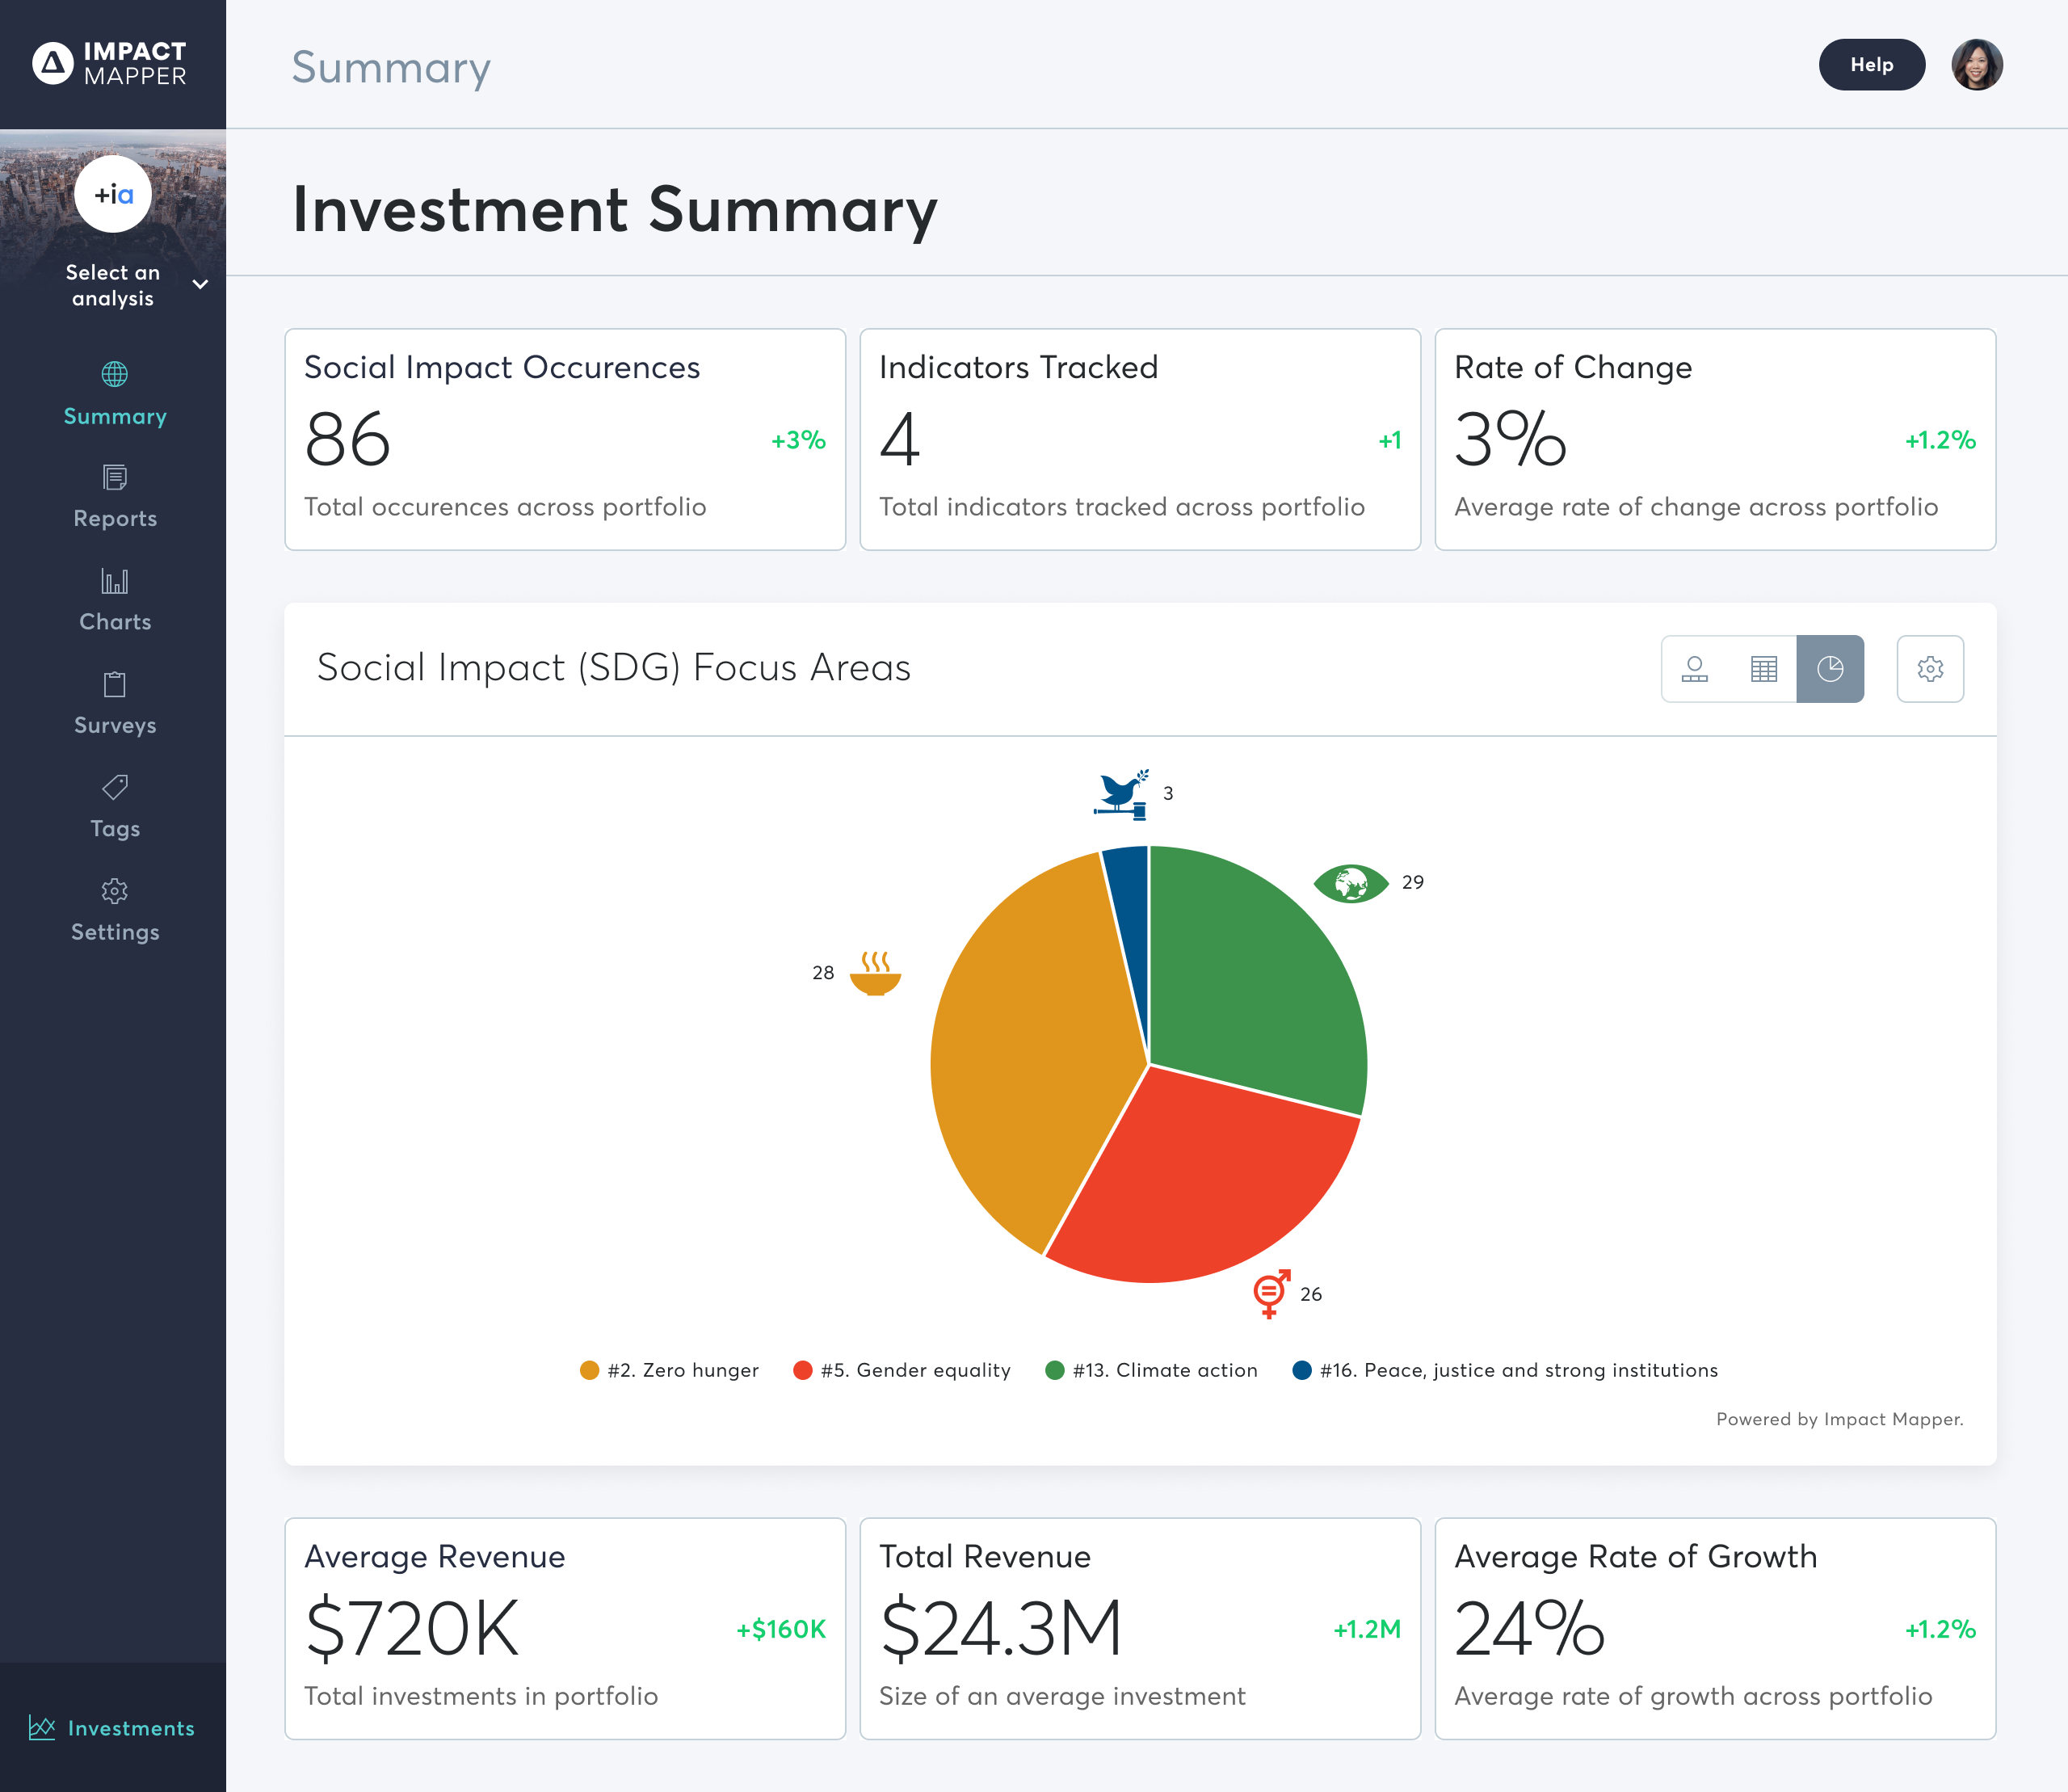The width and height of the screenshot is (2068, 1792).
Task: Open the chart settings gear beside view toggles
Action: [x=1930, y=669]
